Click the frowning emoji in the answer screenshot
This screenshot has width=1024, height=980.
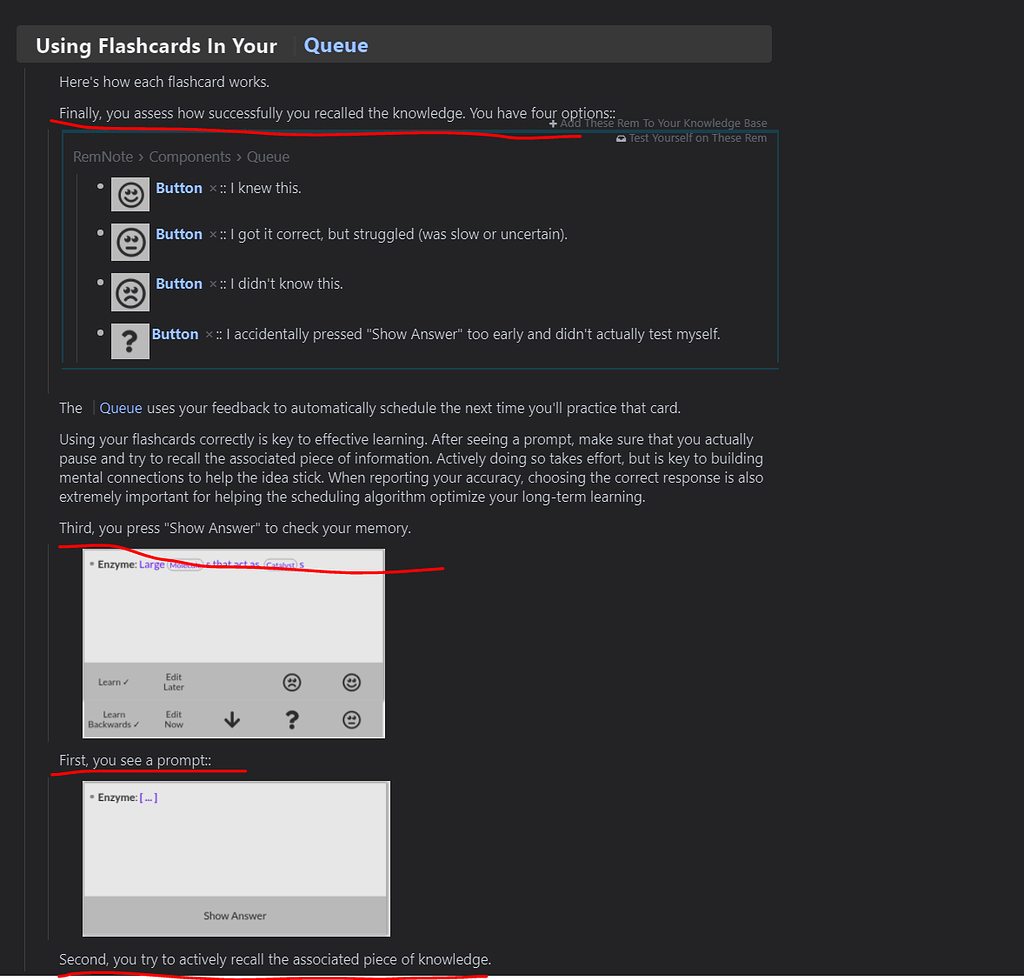292,682
